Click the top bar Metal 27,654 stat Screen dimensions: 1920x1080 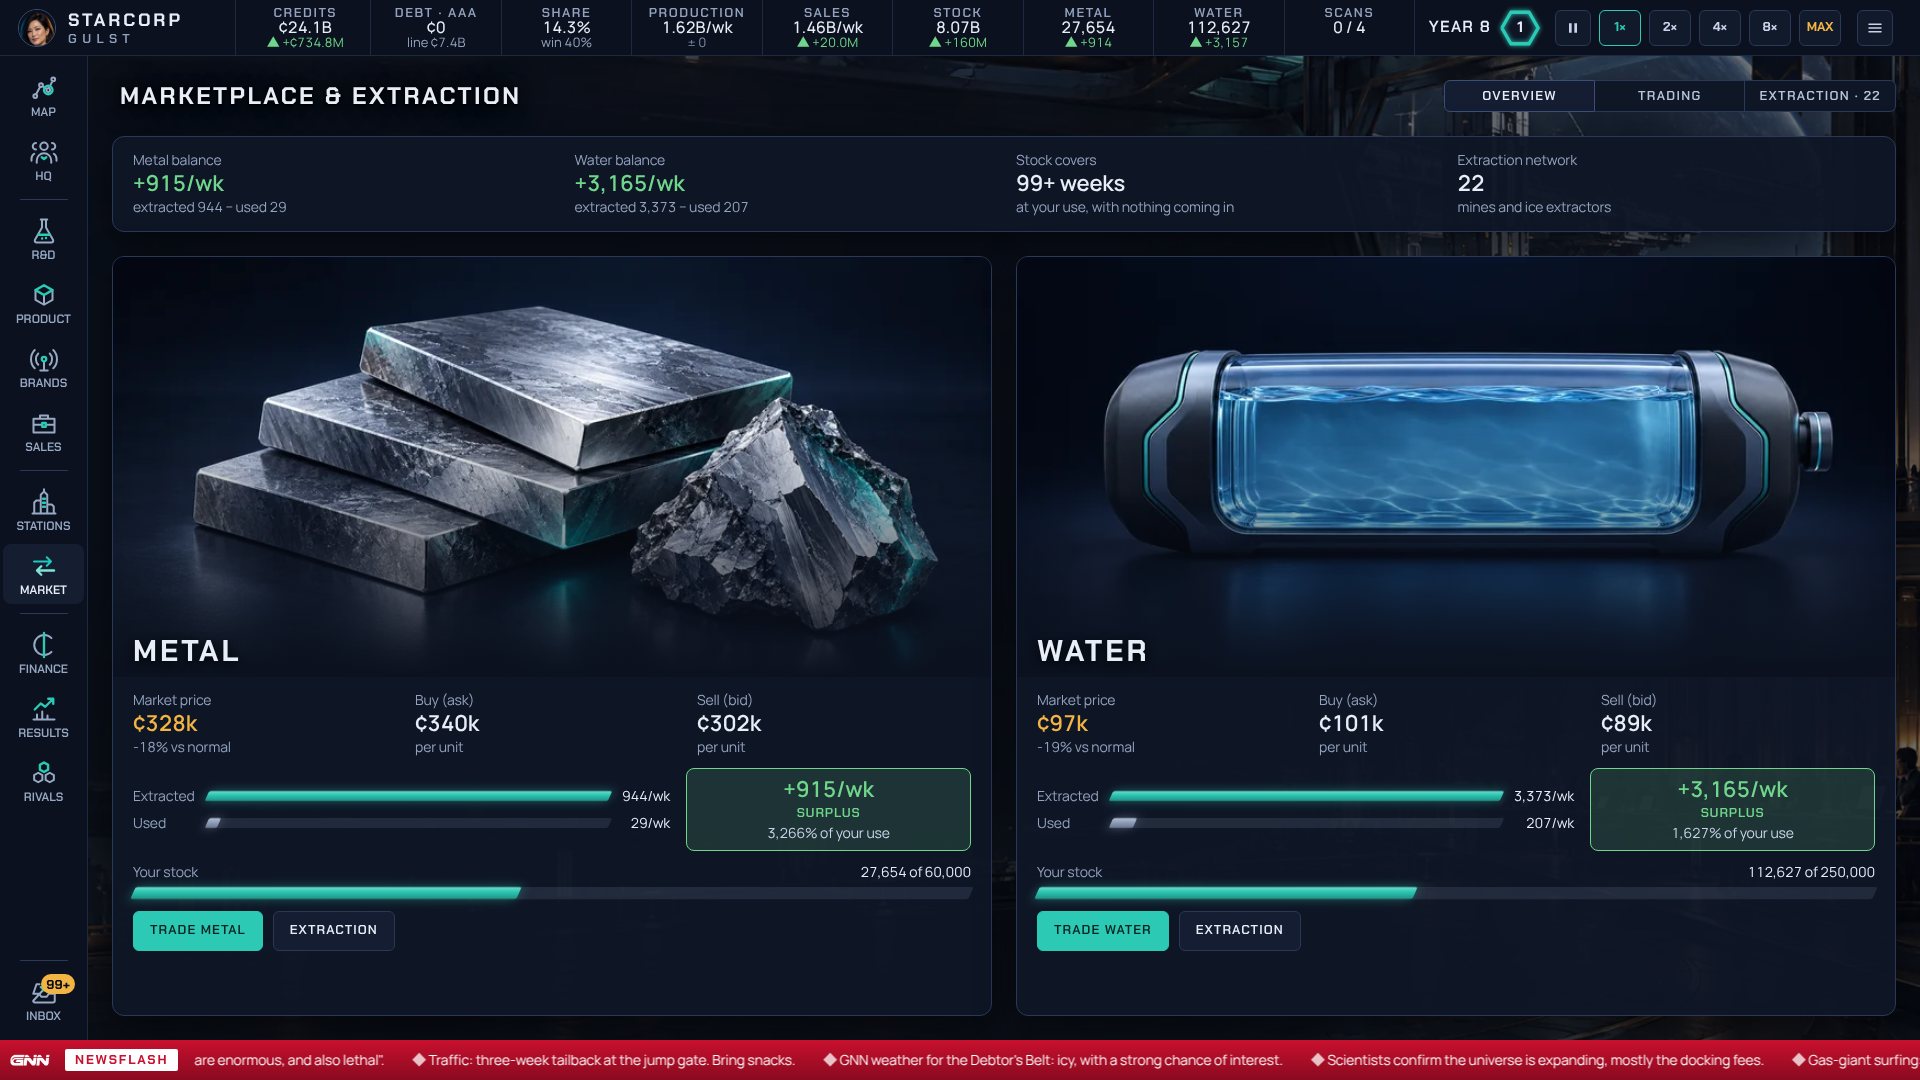(x=1088, y=28)
